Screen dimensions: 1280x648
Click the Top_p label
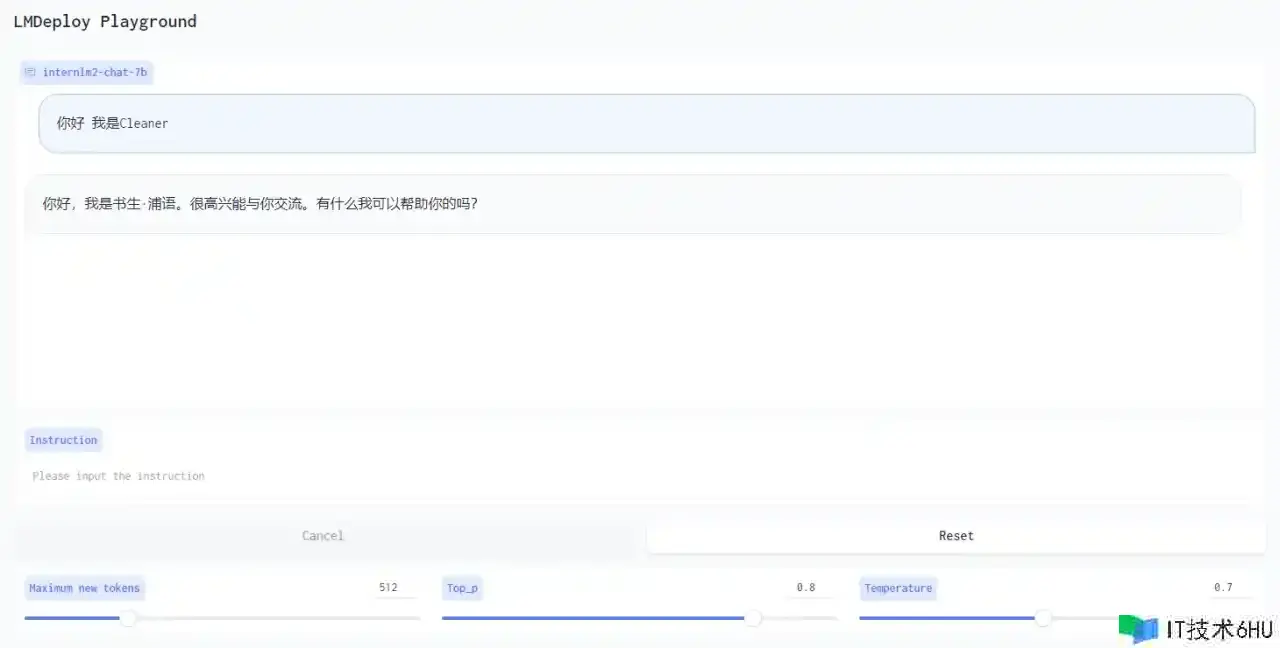point(462,588)
